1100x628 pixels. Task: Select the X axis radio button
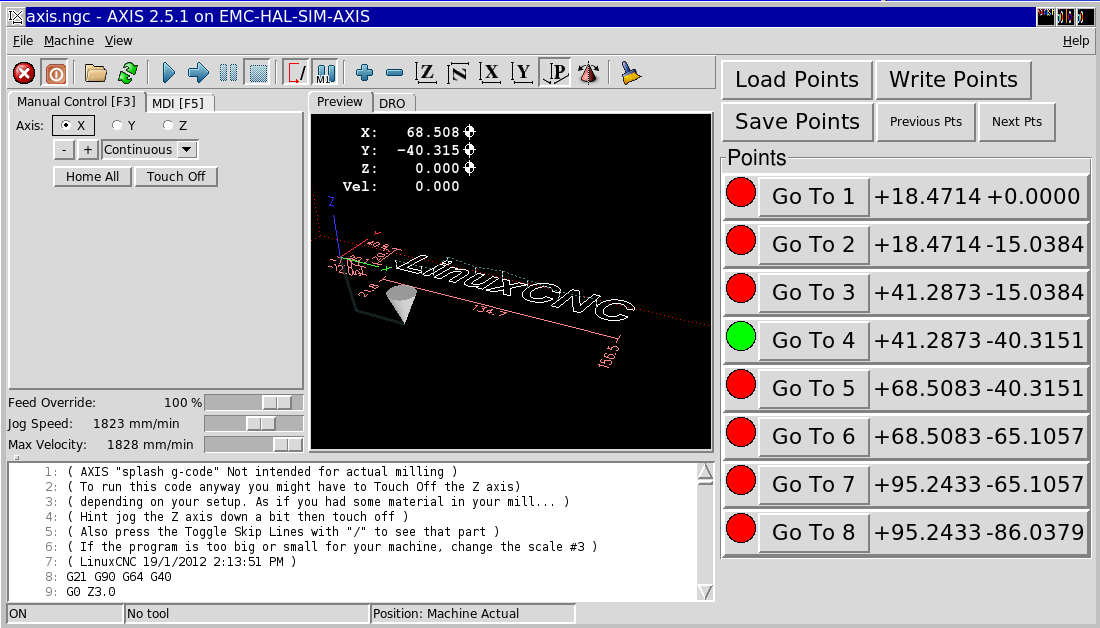click(73, 126)
